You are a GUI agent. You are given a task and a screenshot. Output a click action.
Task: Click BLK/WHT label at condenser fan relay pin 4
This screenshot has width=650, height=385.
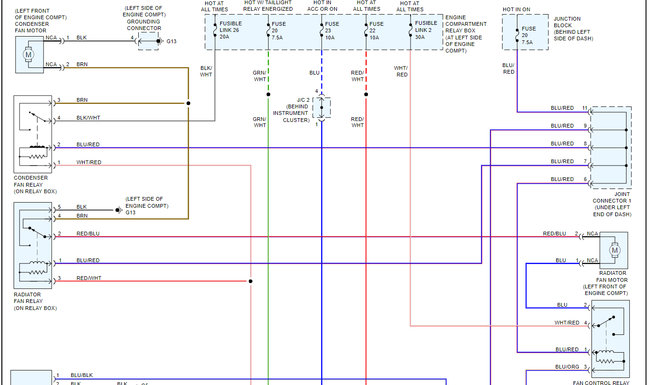click(x=88, y=118)
